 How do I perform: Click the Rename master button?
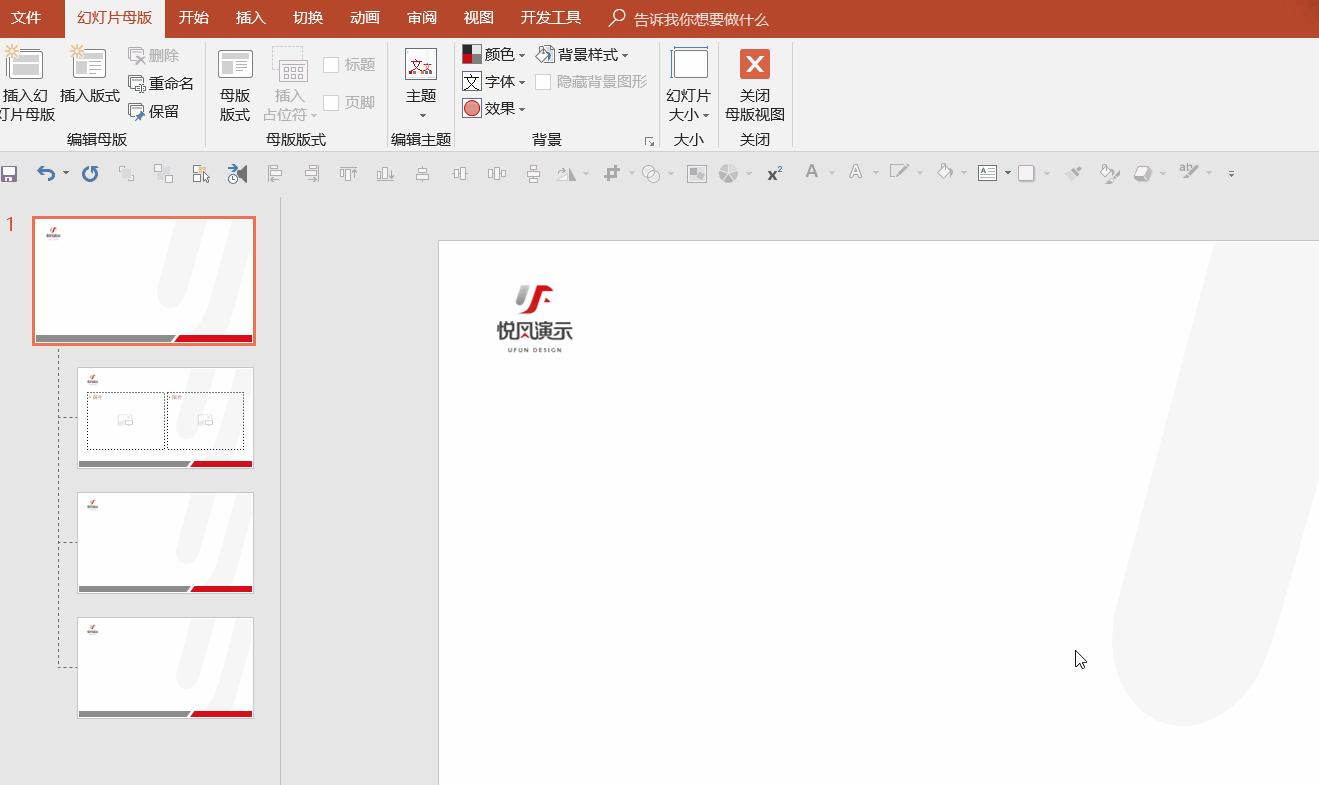click(x=161, y=84)
